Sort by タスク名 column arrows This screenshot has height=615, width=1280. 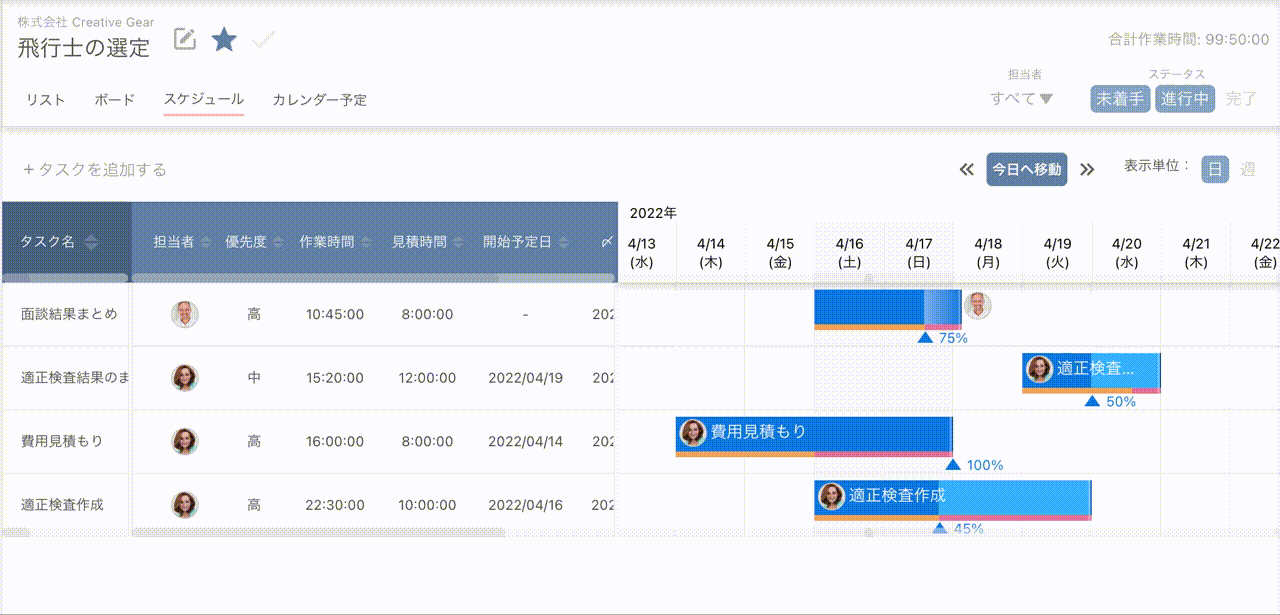[x=91, y=242]
